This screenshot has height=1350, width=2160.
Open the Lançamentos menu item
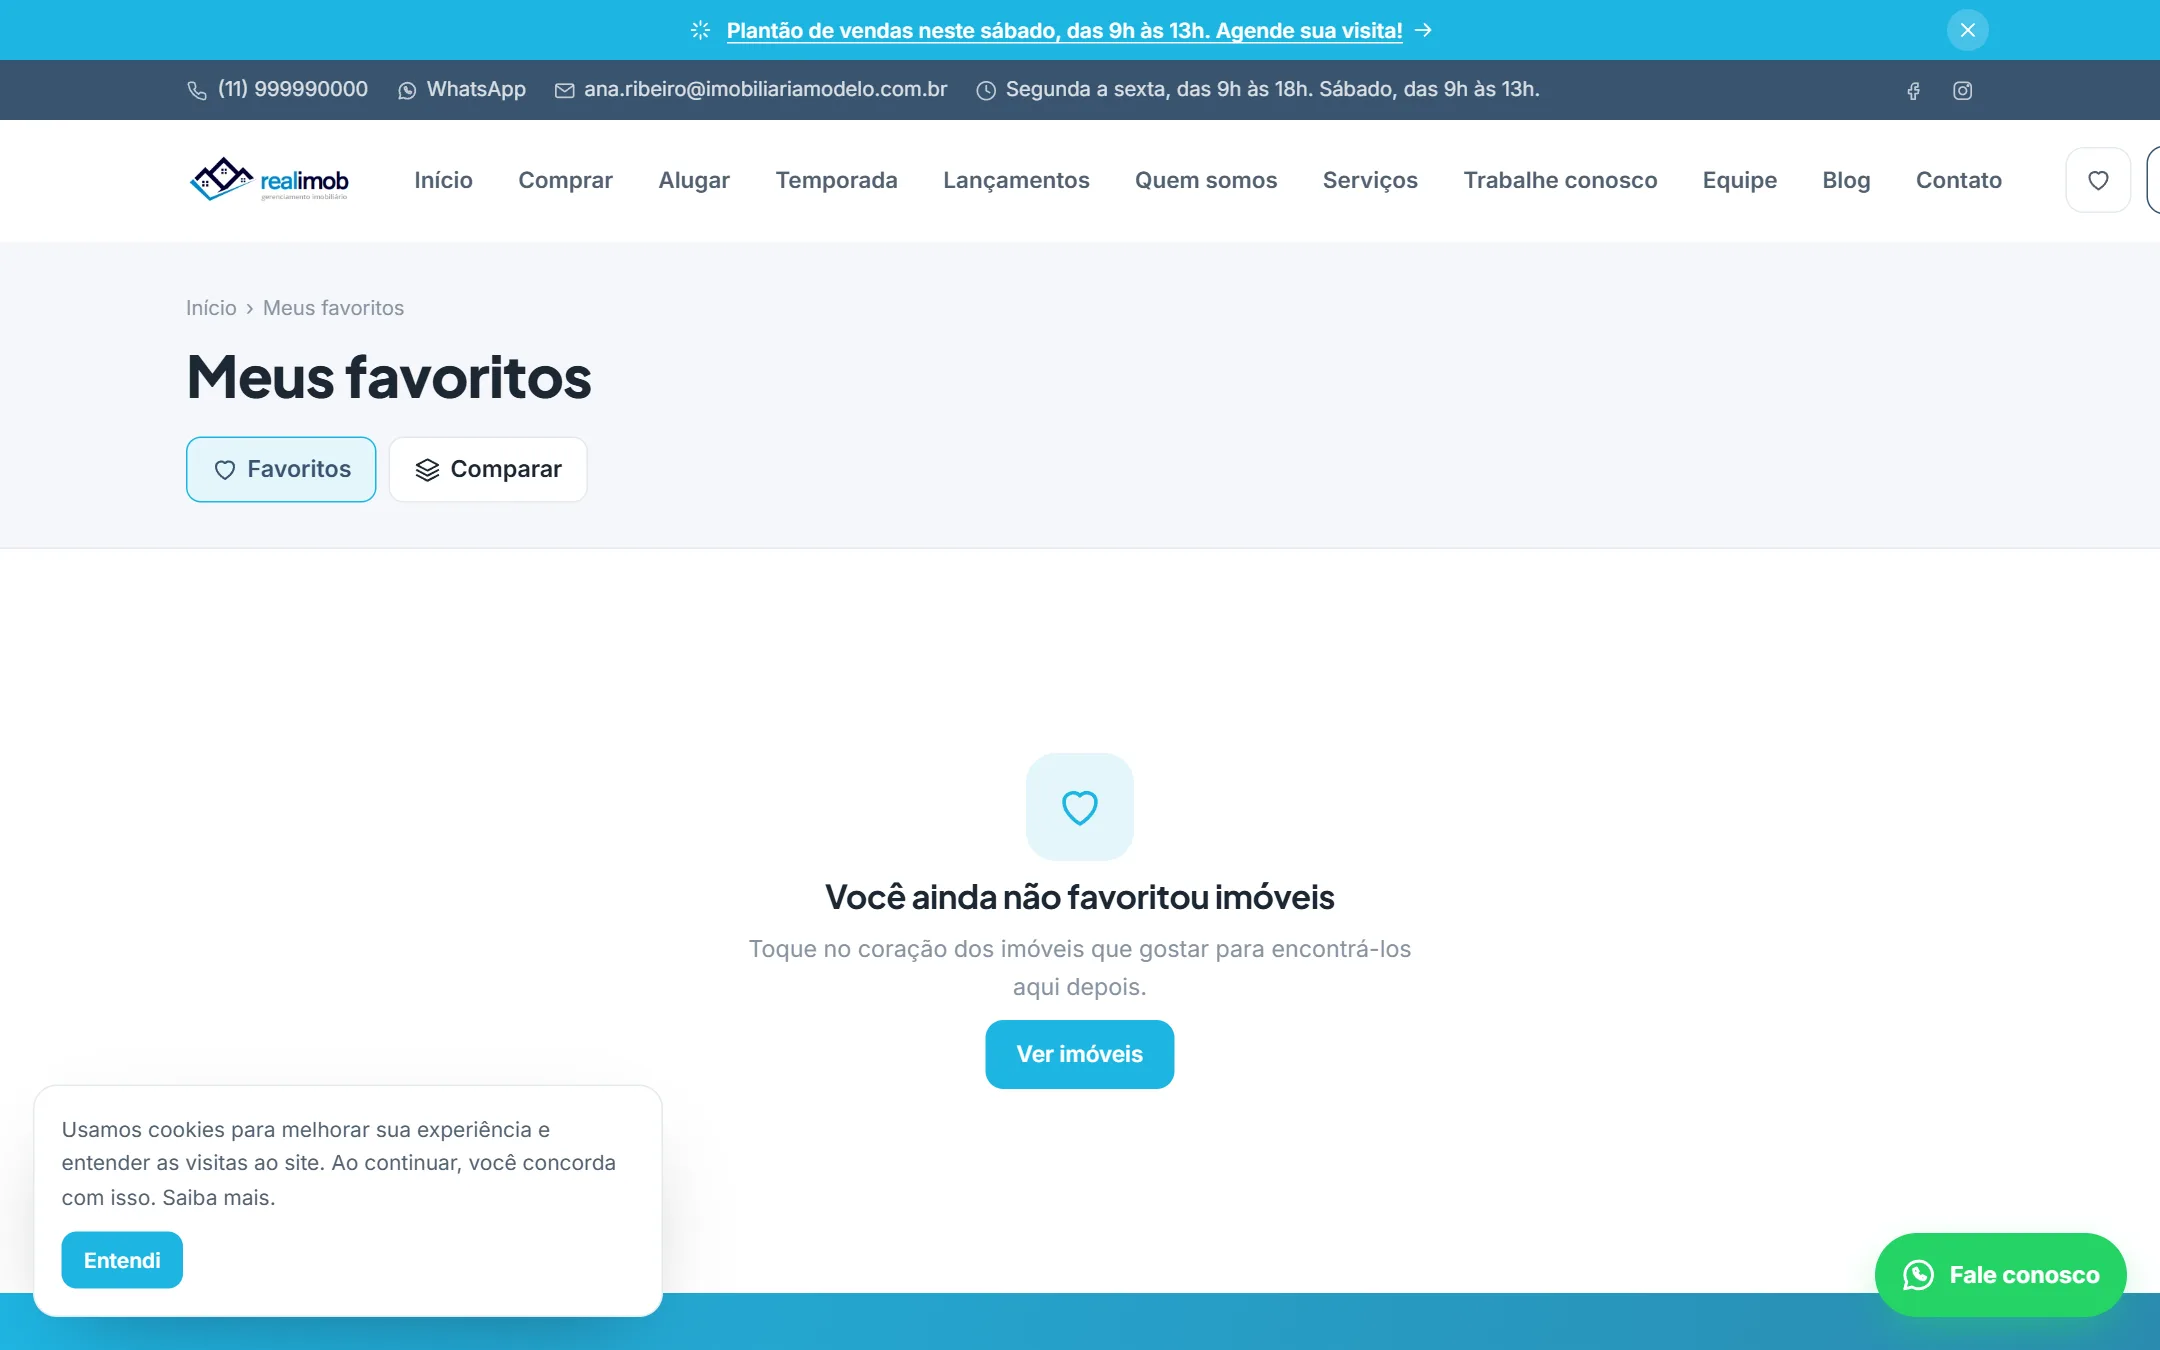point(1016,180)
